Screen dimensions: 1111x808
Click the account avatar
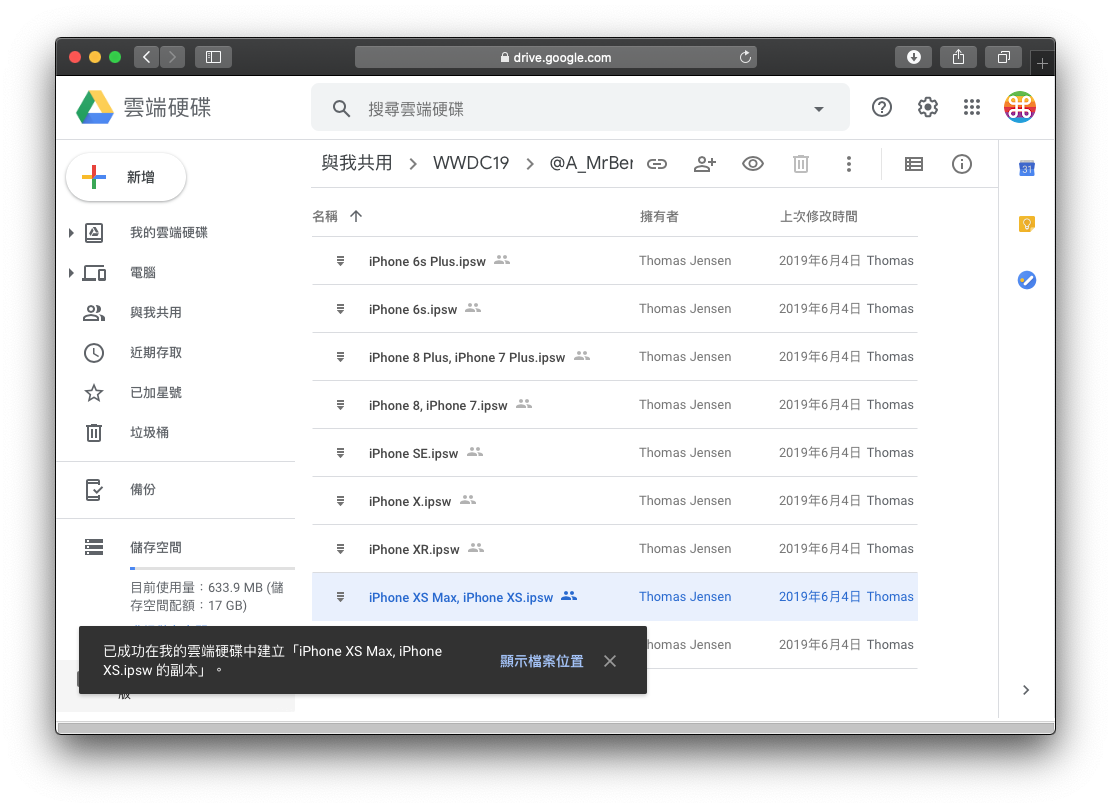point(1020,108)
